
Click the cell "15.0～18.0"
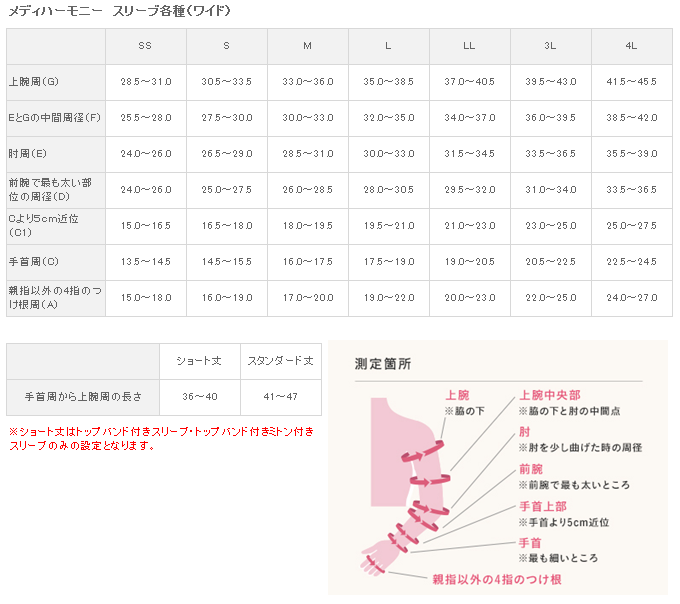tap(146, 297)
